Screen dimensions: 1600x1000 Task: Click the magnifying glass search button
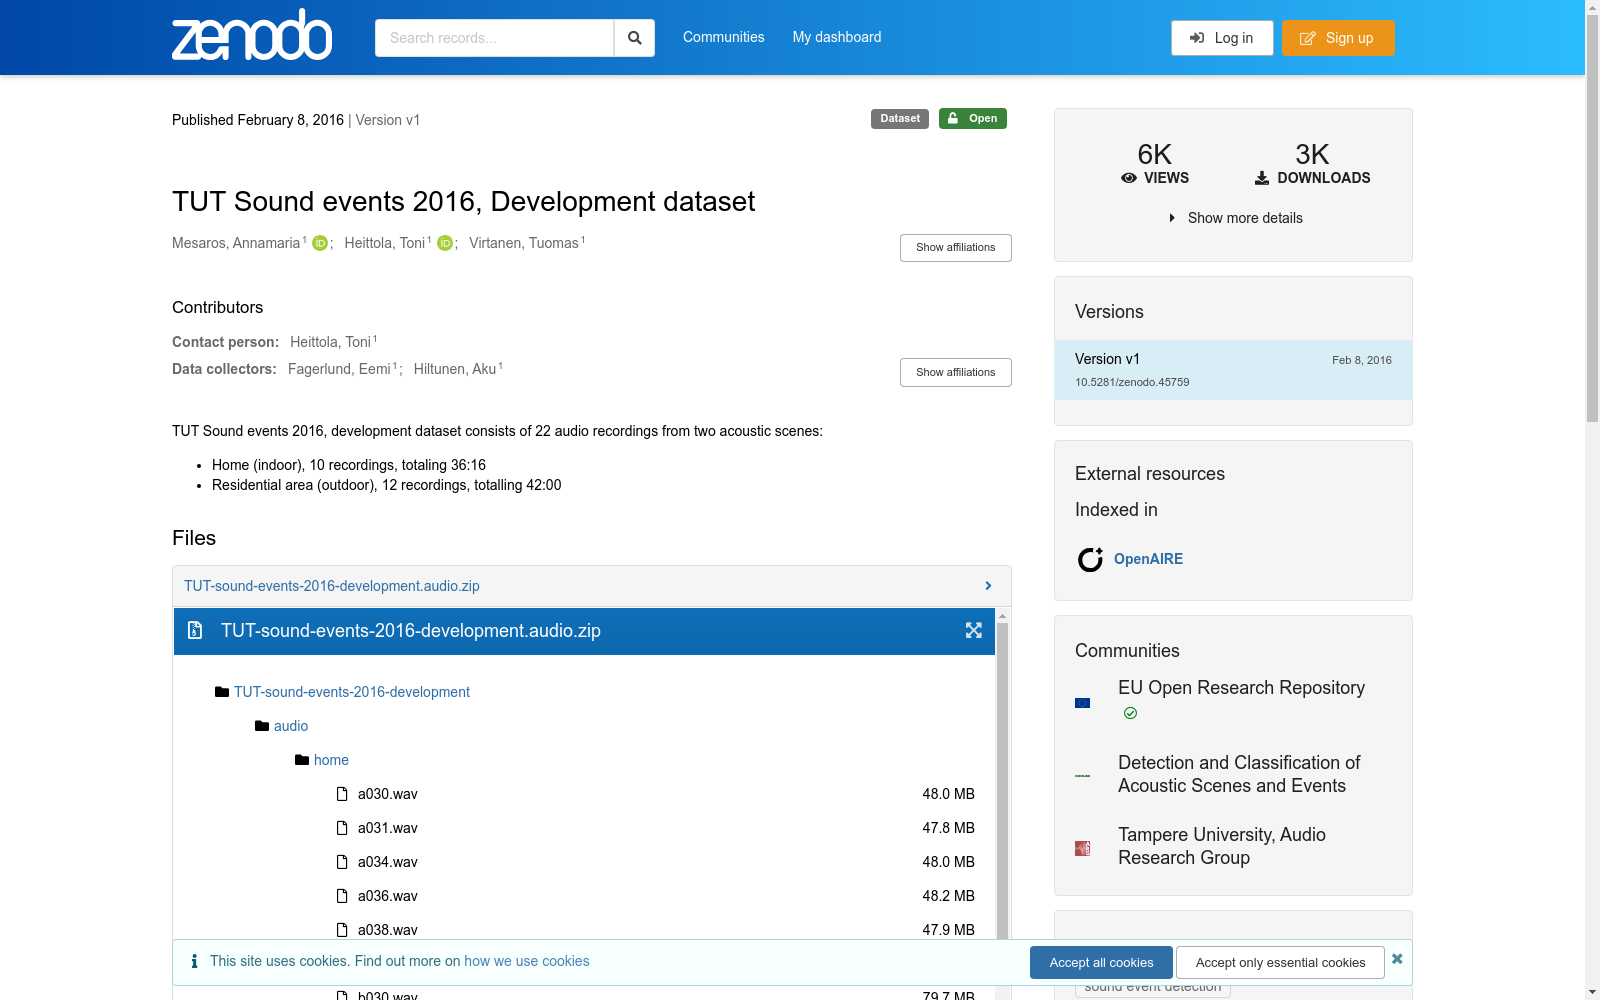pos(634,38)
